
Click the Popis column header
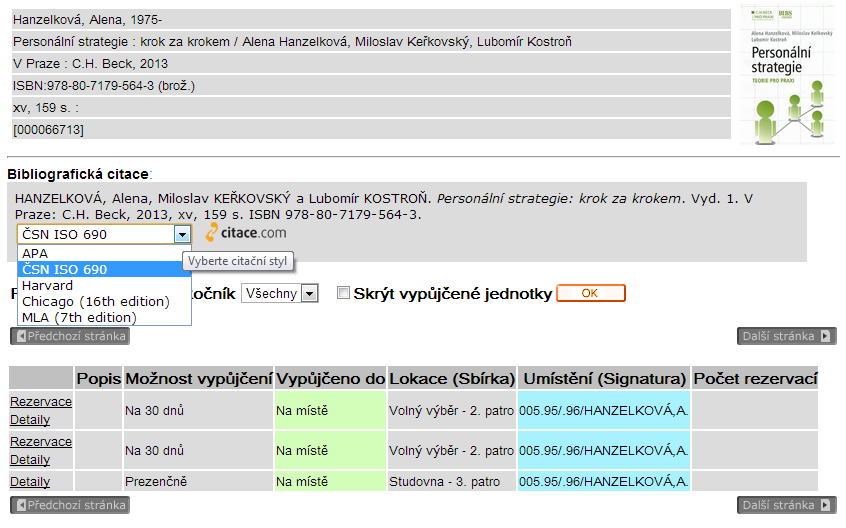click(99, 379)
